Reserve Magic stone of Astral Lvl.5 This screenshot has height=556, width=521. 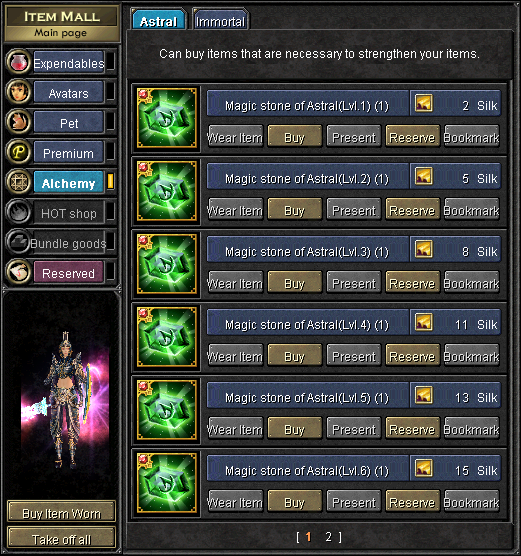(412, 429)
